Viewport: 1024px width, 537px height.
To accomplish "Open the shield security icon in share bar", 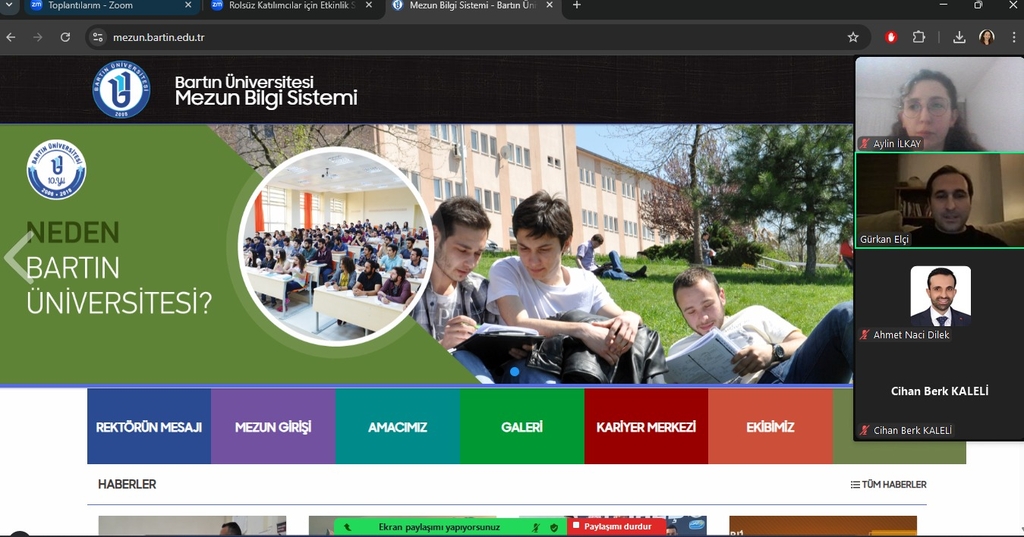I will click(x=554, y=527).
